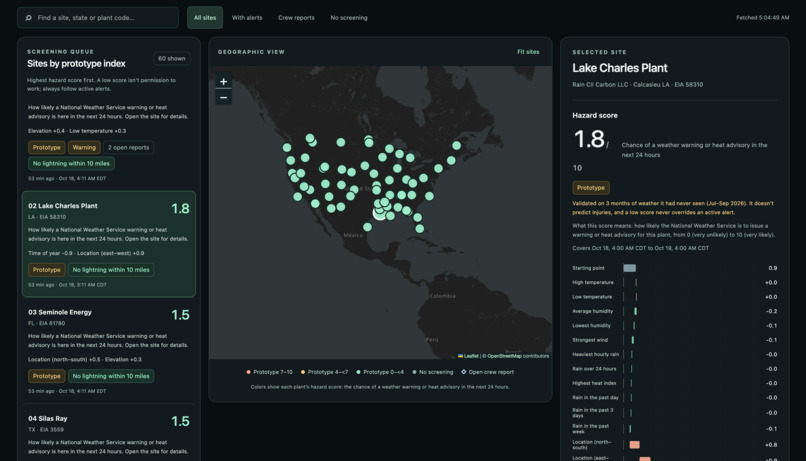The width and height of the screenshot is (806, 461).
Task: Show the No screening filter
Action: pyautogui.click(x=349, y=18)
